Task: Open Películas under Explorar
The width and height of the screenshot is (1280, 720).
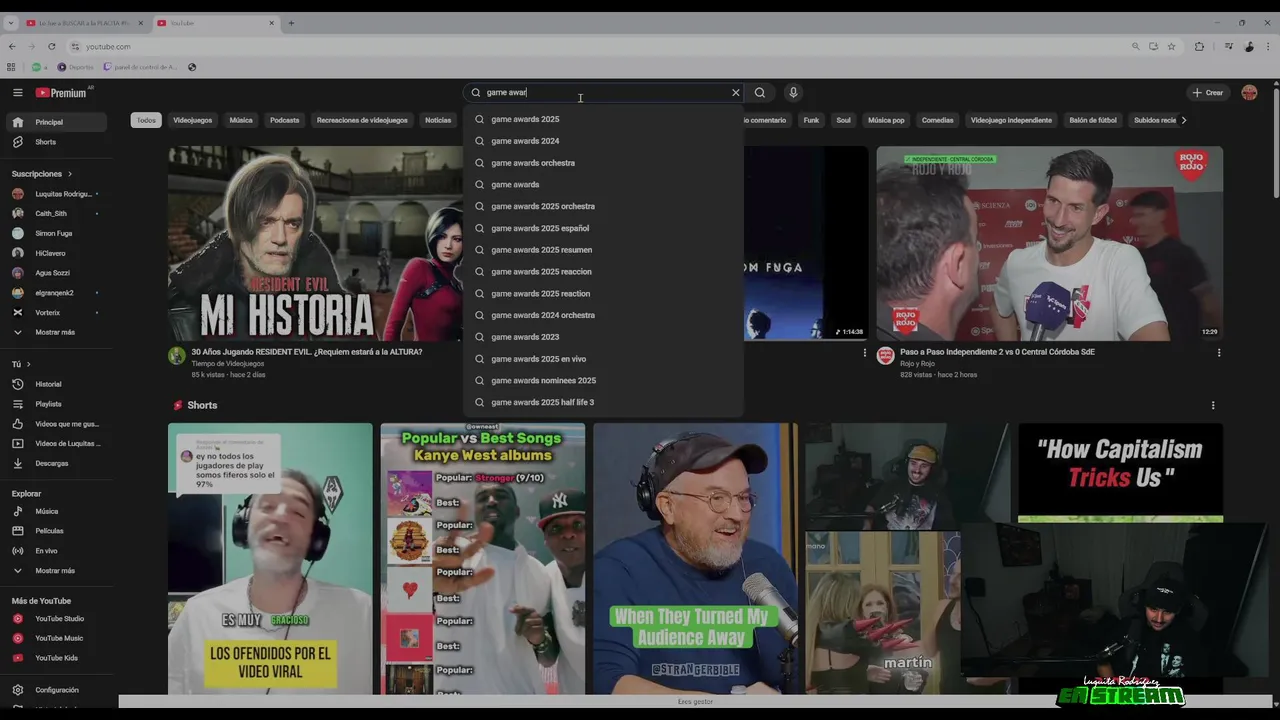Action: pos(55,531)
